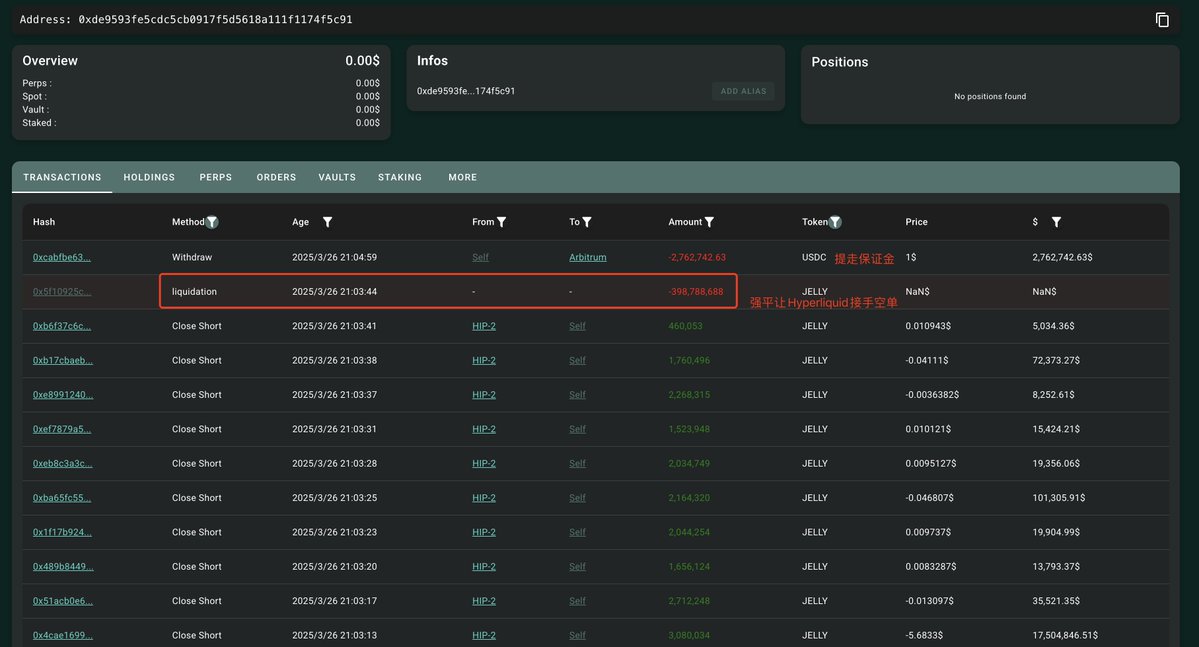Open liquidation transaction hash 0x5f10925c
1199x647 pixels.
tap(61, 291)
